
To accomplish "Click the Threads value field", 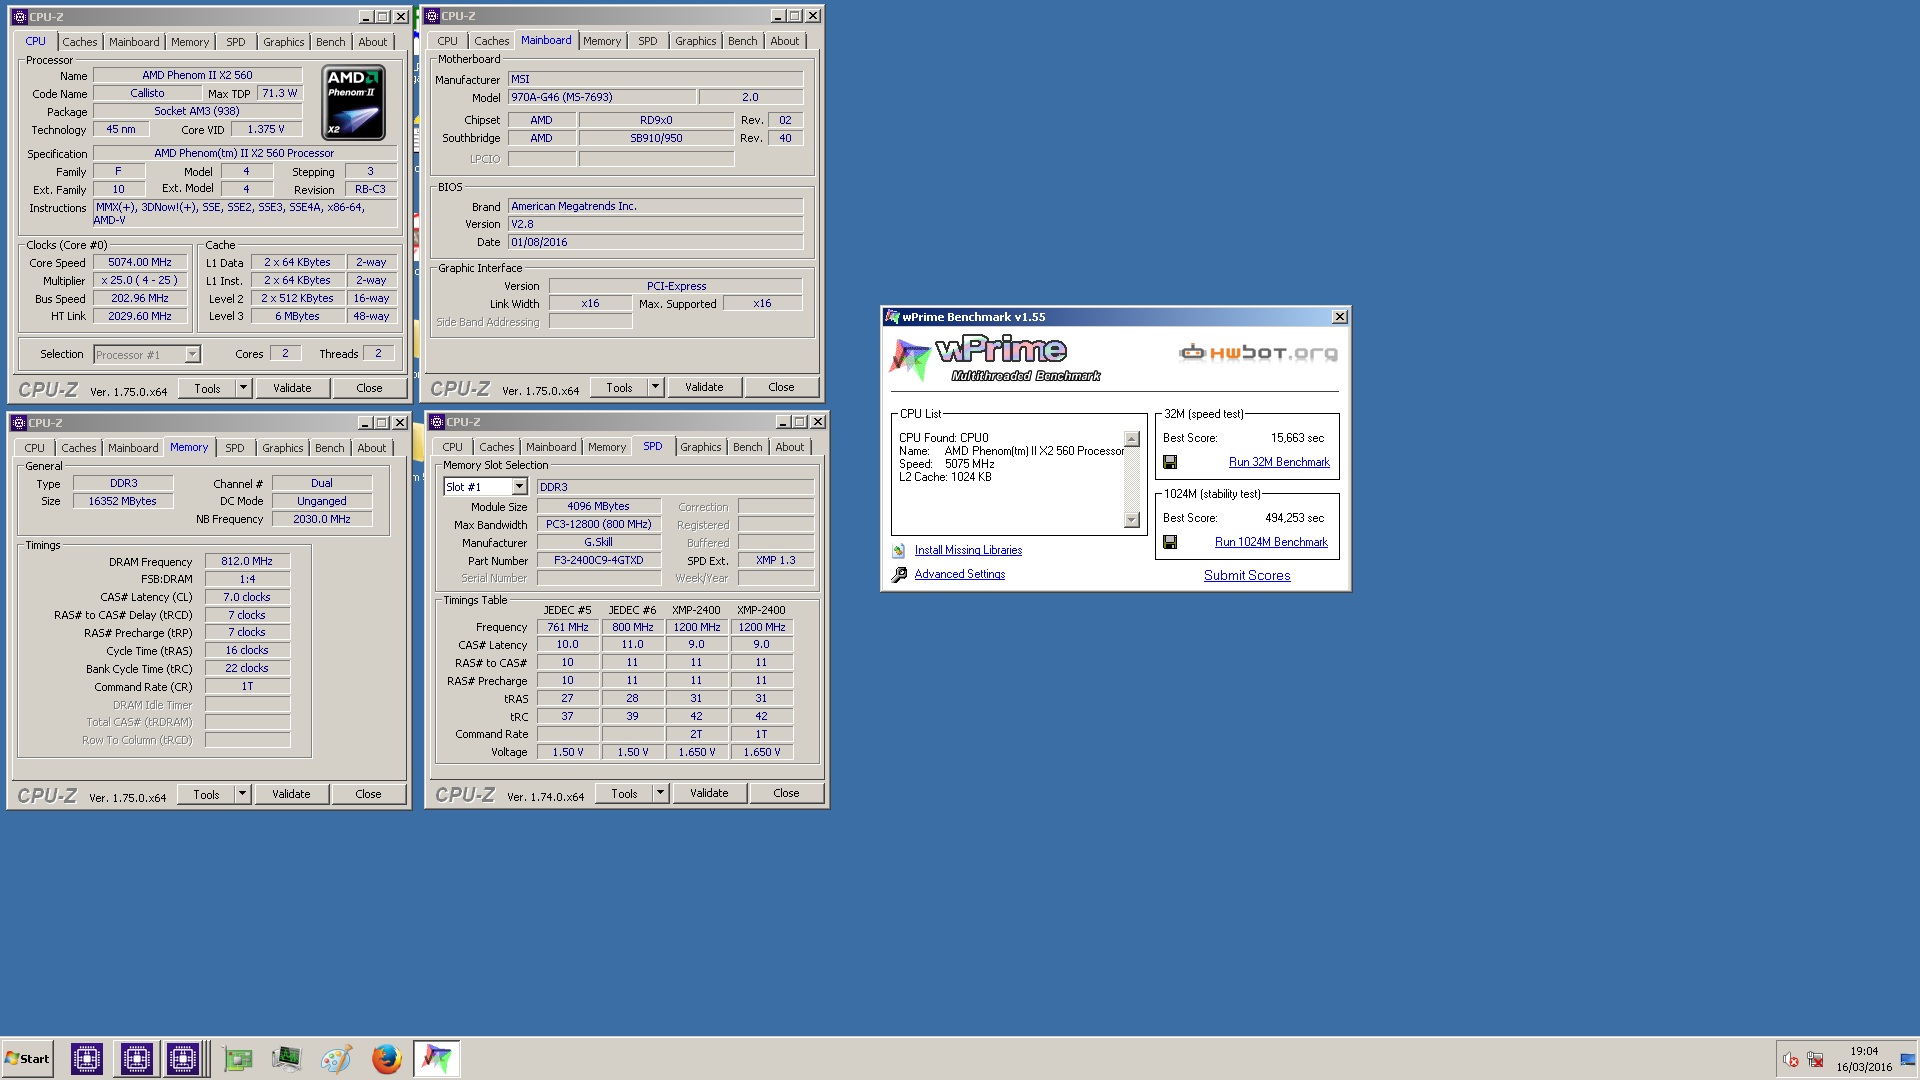I will [378, 353].
